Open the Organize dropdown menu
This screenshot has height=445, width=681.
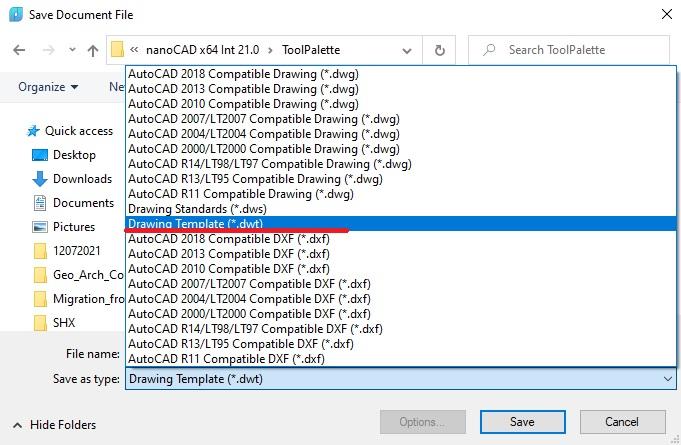(x=48, y=87)
